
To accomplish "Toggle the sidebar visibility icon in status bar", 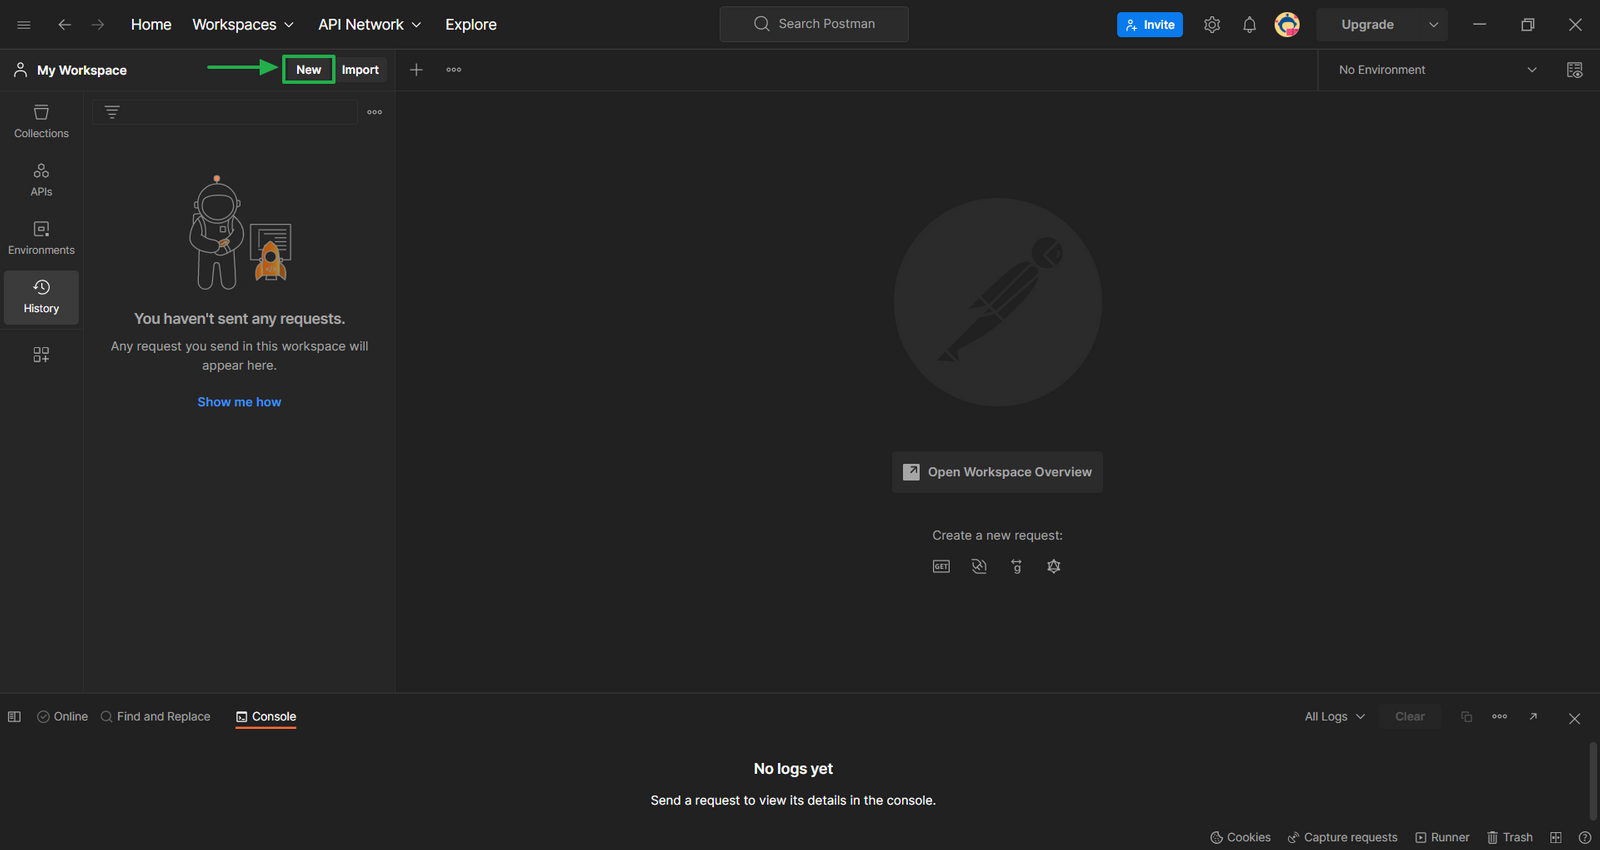I will tap(14, 717).
